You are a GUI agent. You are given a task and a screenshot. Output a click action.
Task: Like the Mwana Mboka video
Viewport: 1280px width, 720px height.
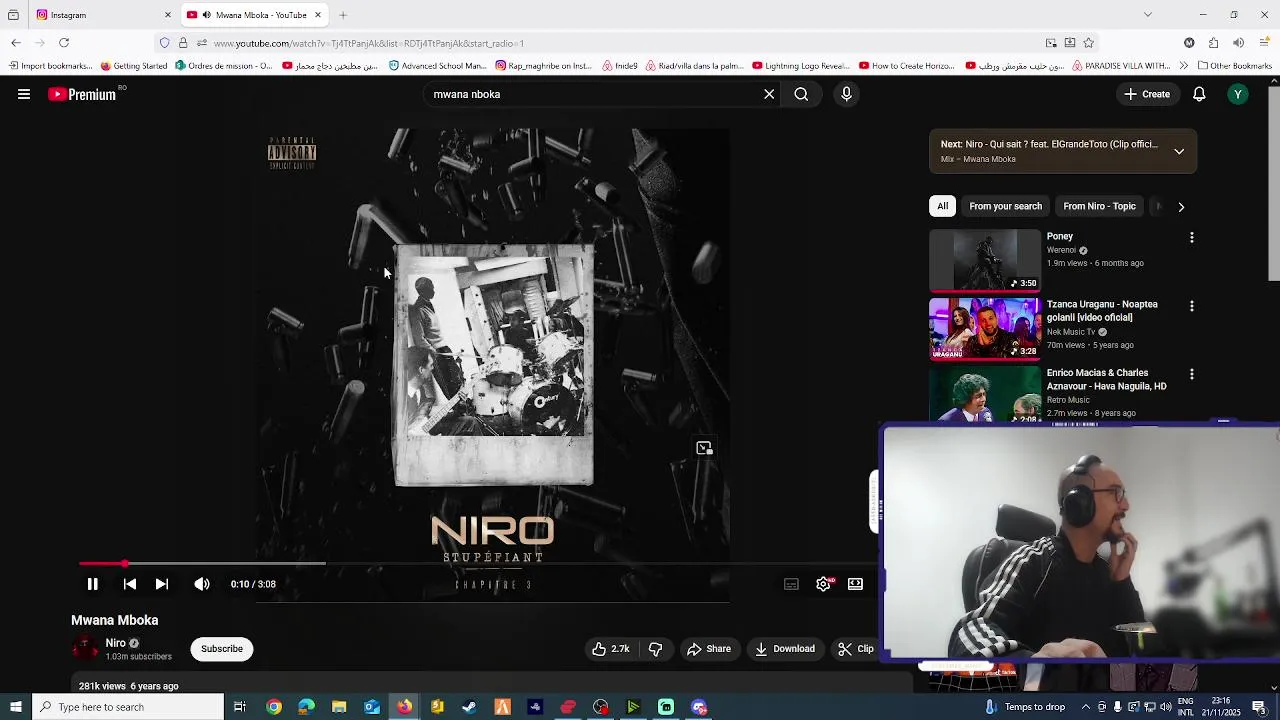pyautogui.click(x=610, y=649)
